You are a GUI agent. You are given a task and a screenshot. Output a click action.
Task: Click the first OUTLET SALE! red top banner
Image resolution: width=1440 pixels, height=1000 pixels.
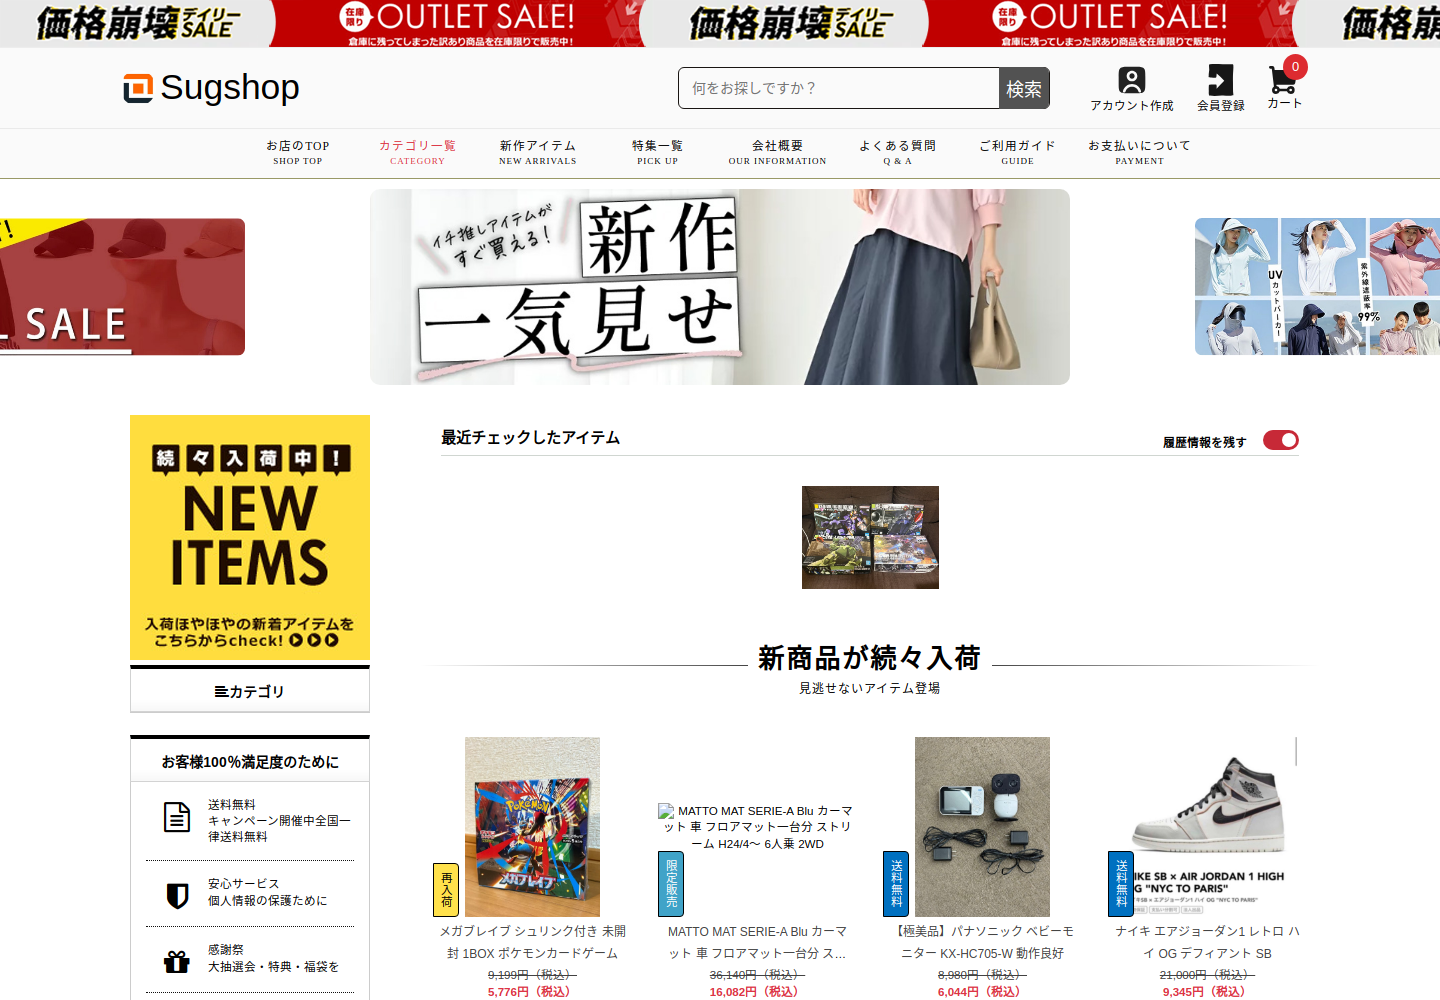pos(457,23)
